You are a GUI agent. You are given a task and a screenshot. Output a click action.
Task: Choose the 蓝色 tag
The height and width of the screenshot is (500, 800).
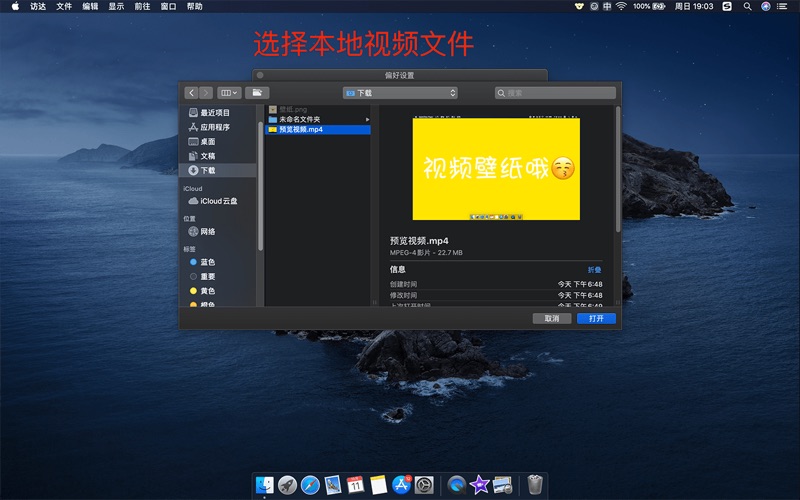(203, 262)
